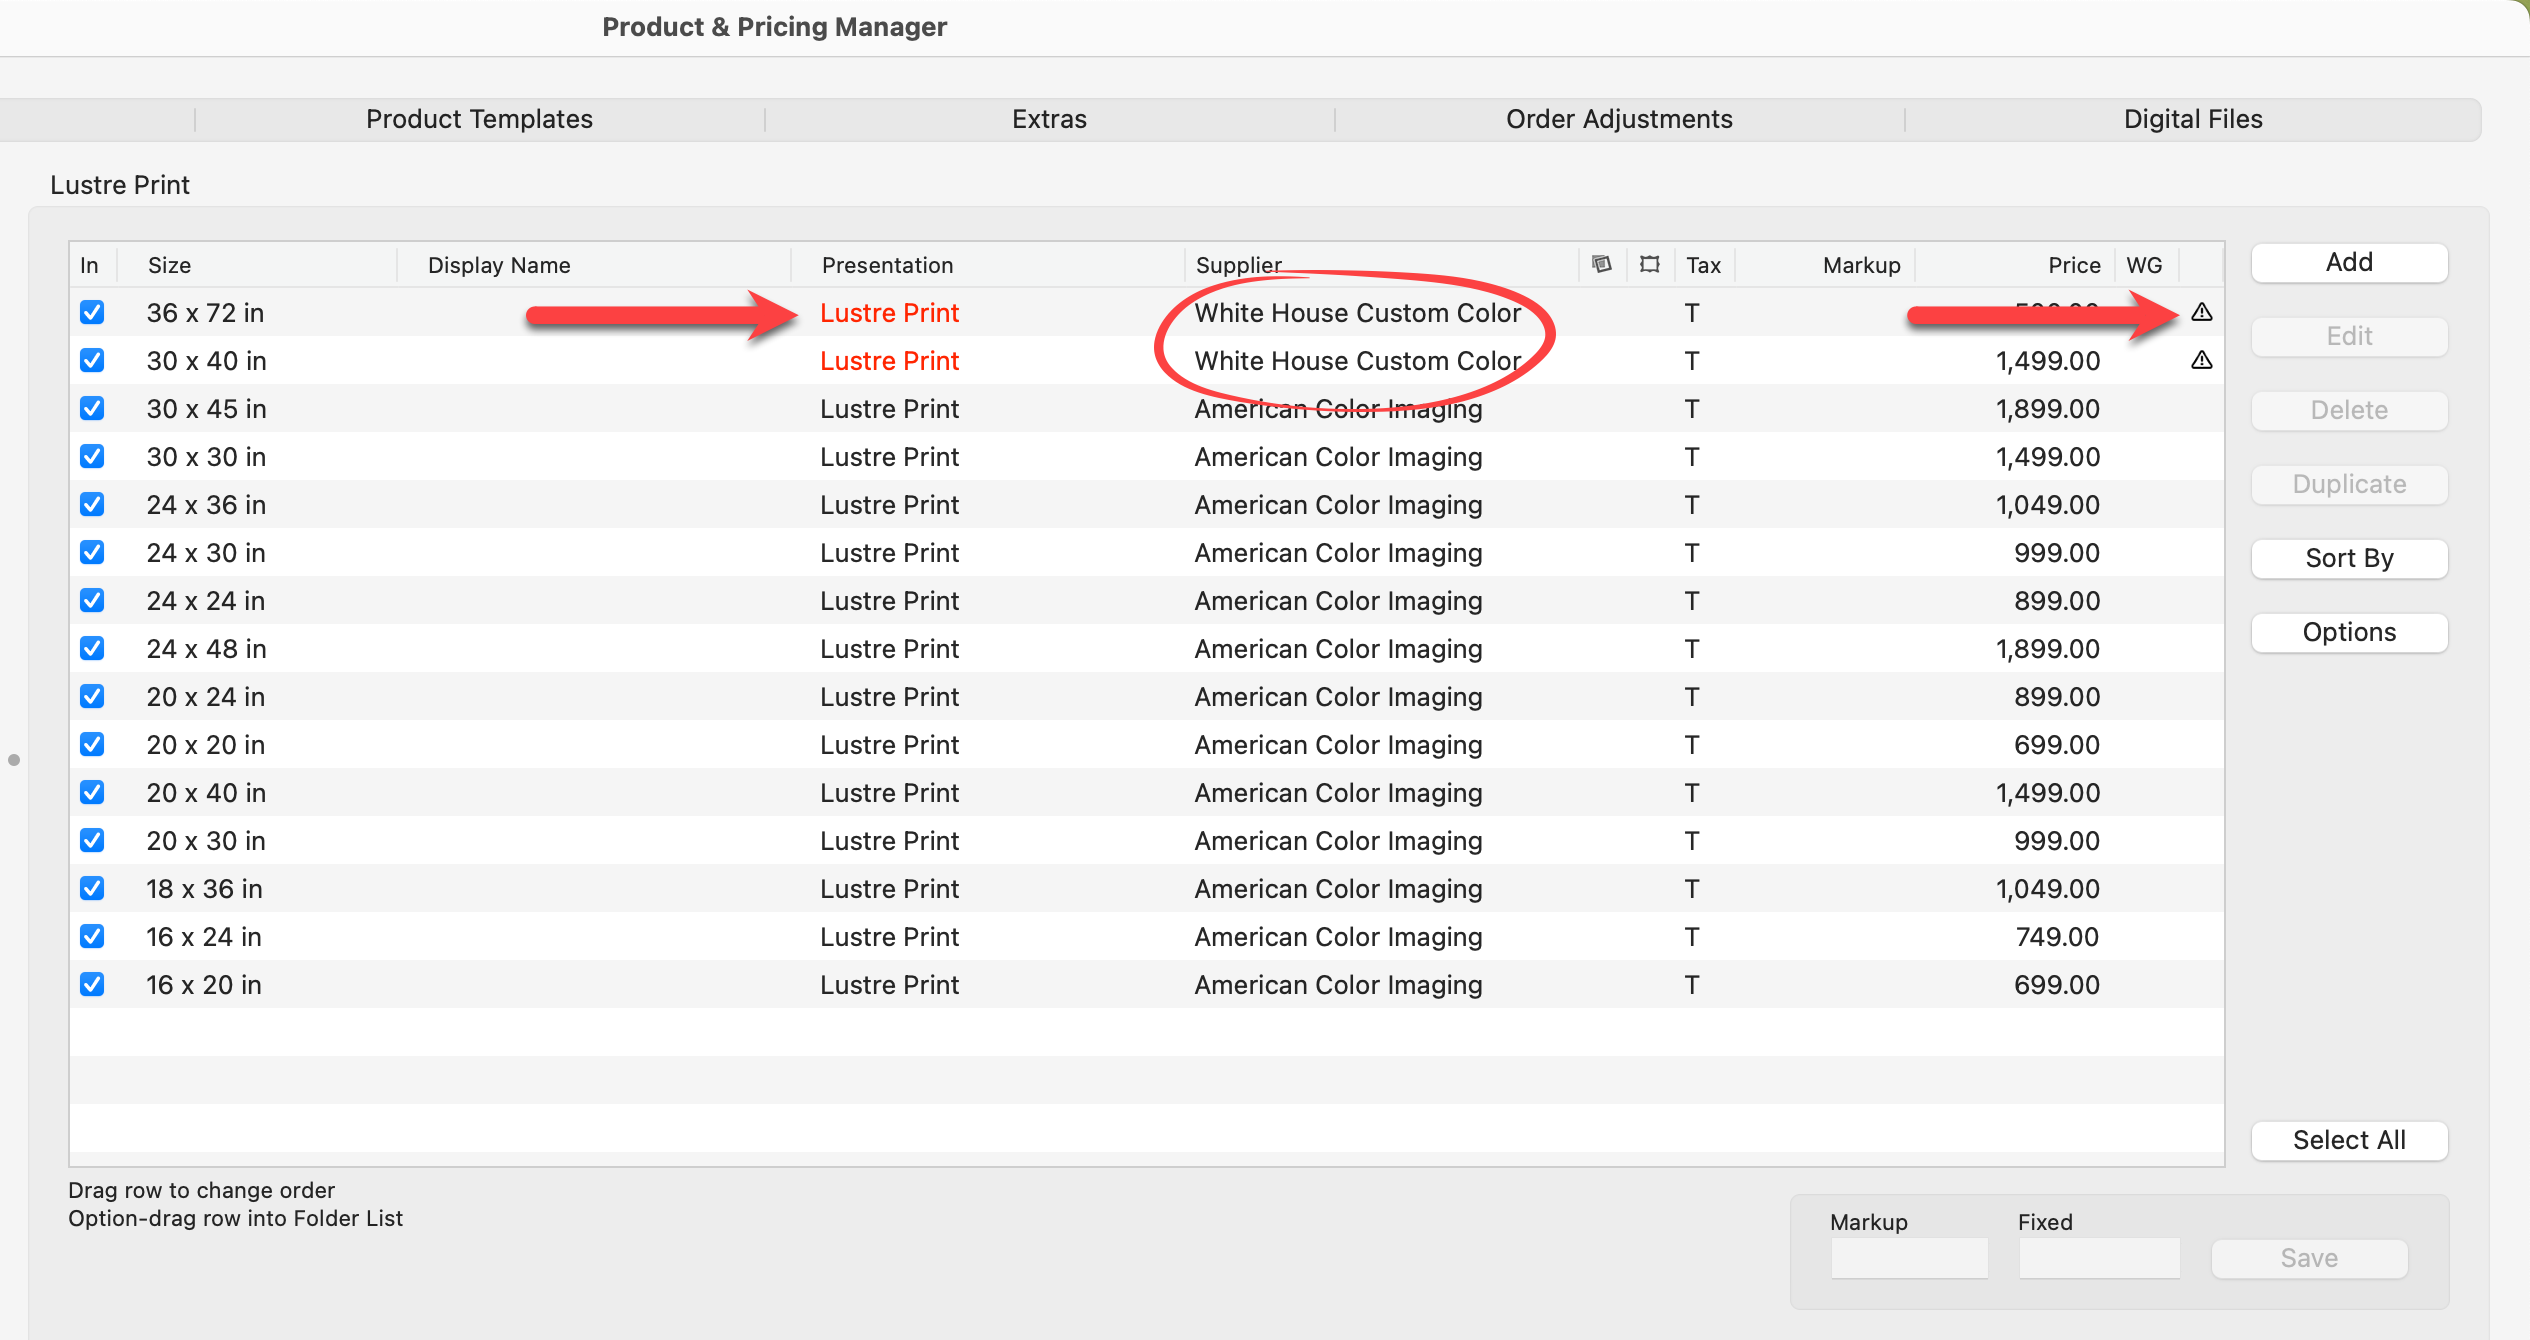The height and width of the screenshot is (1340, 2530).
Task: Open the Options menu button
Action: [x=2348, y=632]
